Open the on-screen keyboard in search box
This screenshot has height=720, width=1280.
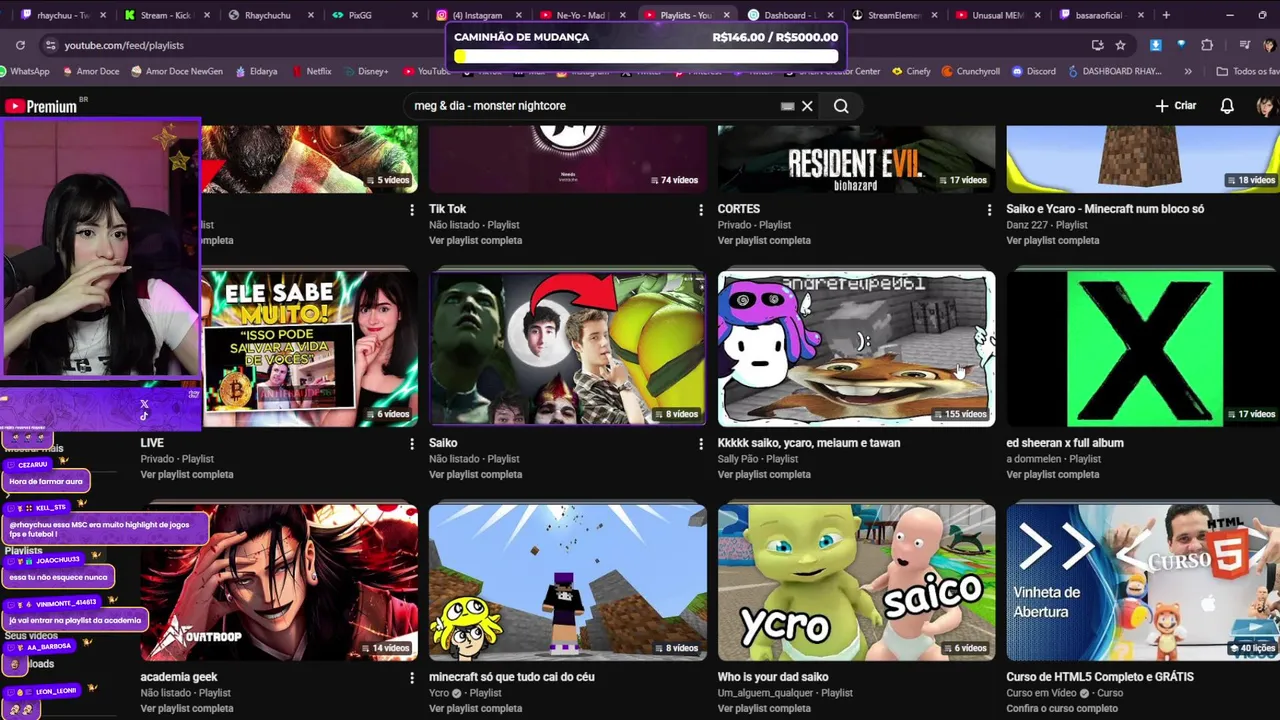click(x=788, y=106)
